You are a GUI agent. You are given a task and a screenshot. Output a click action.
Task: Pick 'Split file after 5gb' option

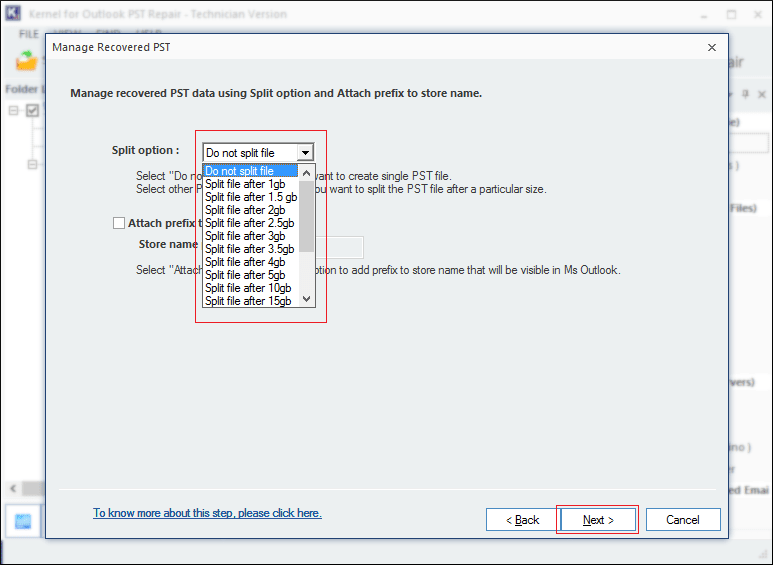[250, 275]
